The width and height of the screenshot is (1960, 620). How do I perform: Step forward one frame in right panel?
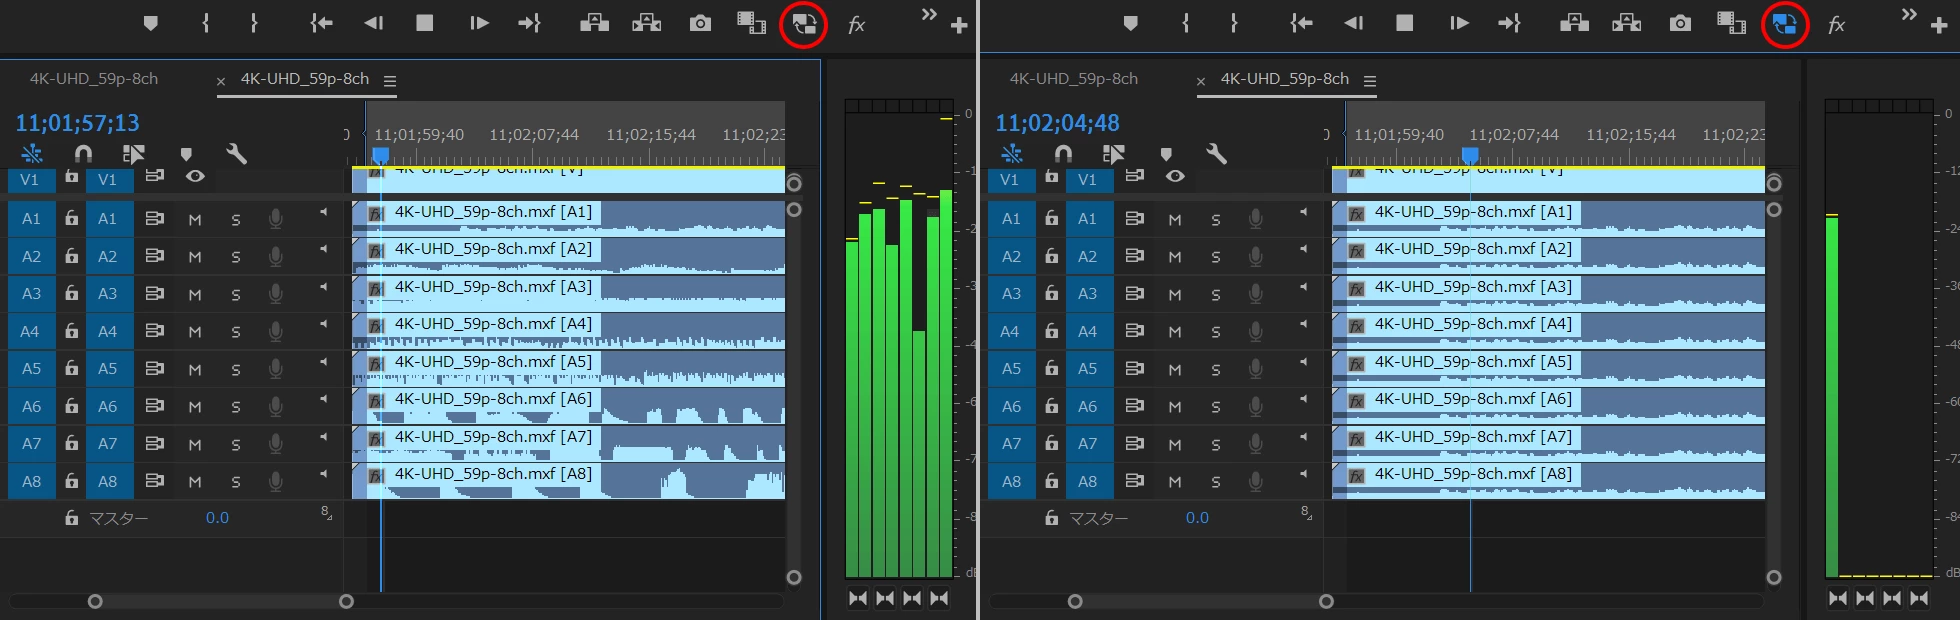(1459, 23)
